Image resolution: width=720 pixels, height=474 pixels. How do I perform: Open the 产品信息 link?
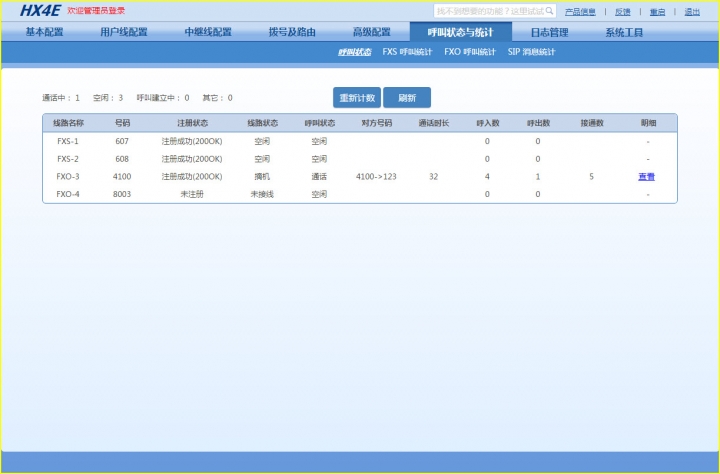pyautogui.click(x=580, y=11)
